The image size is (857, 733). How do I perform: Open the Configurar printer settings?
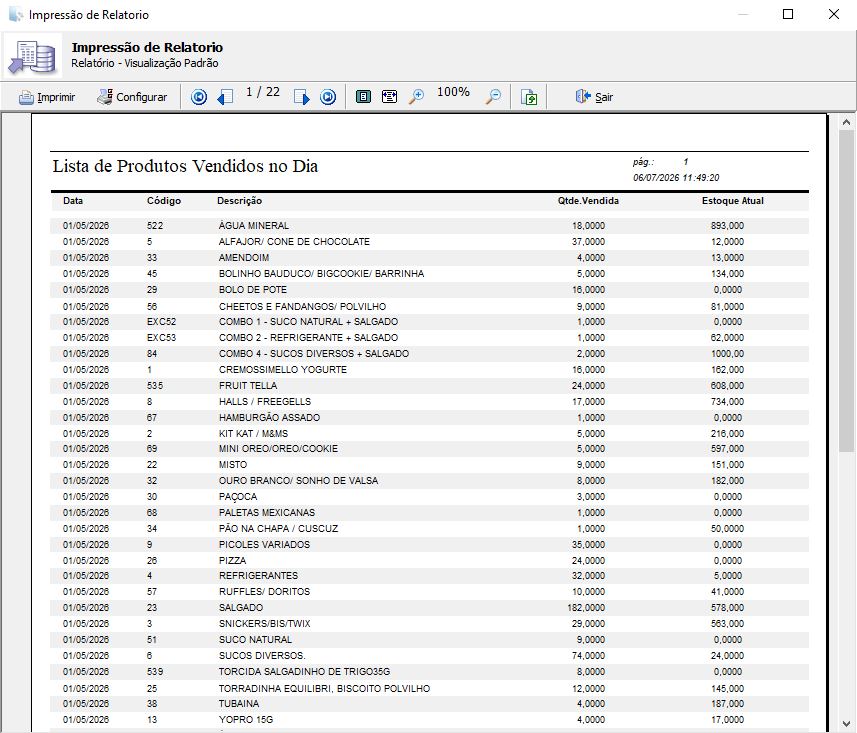(x=132, y=97)
